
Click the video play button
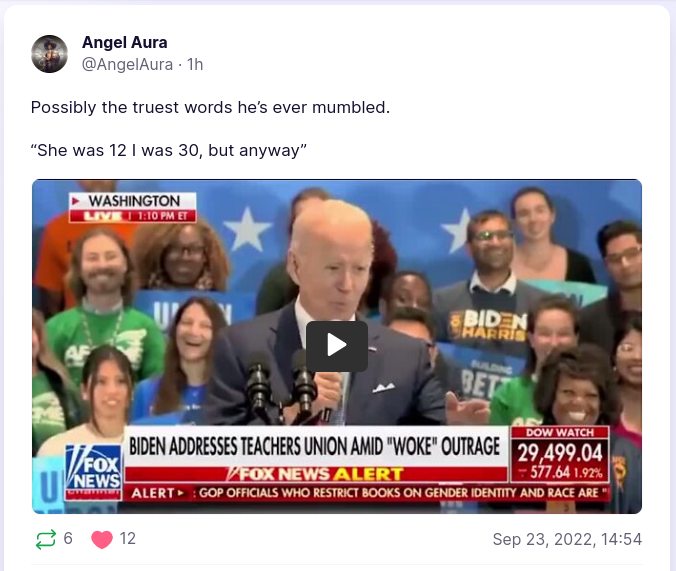pyautogui.click(x=337, y=346)
